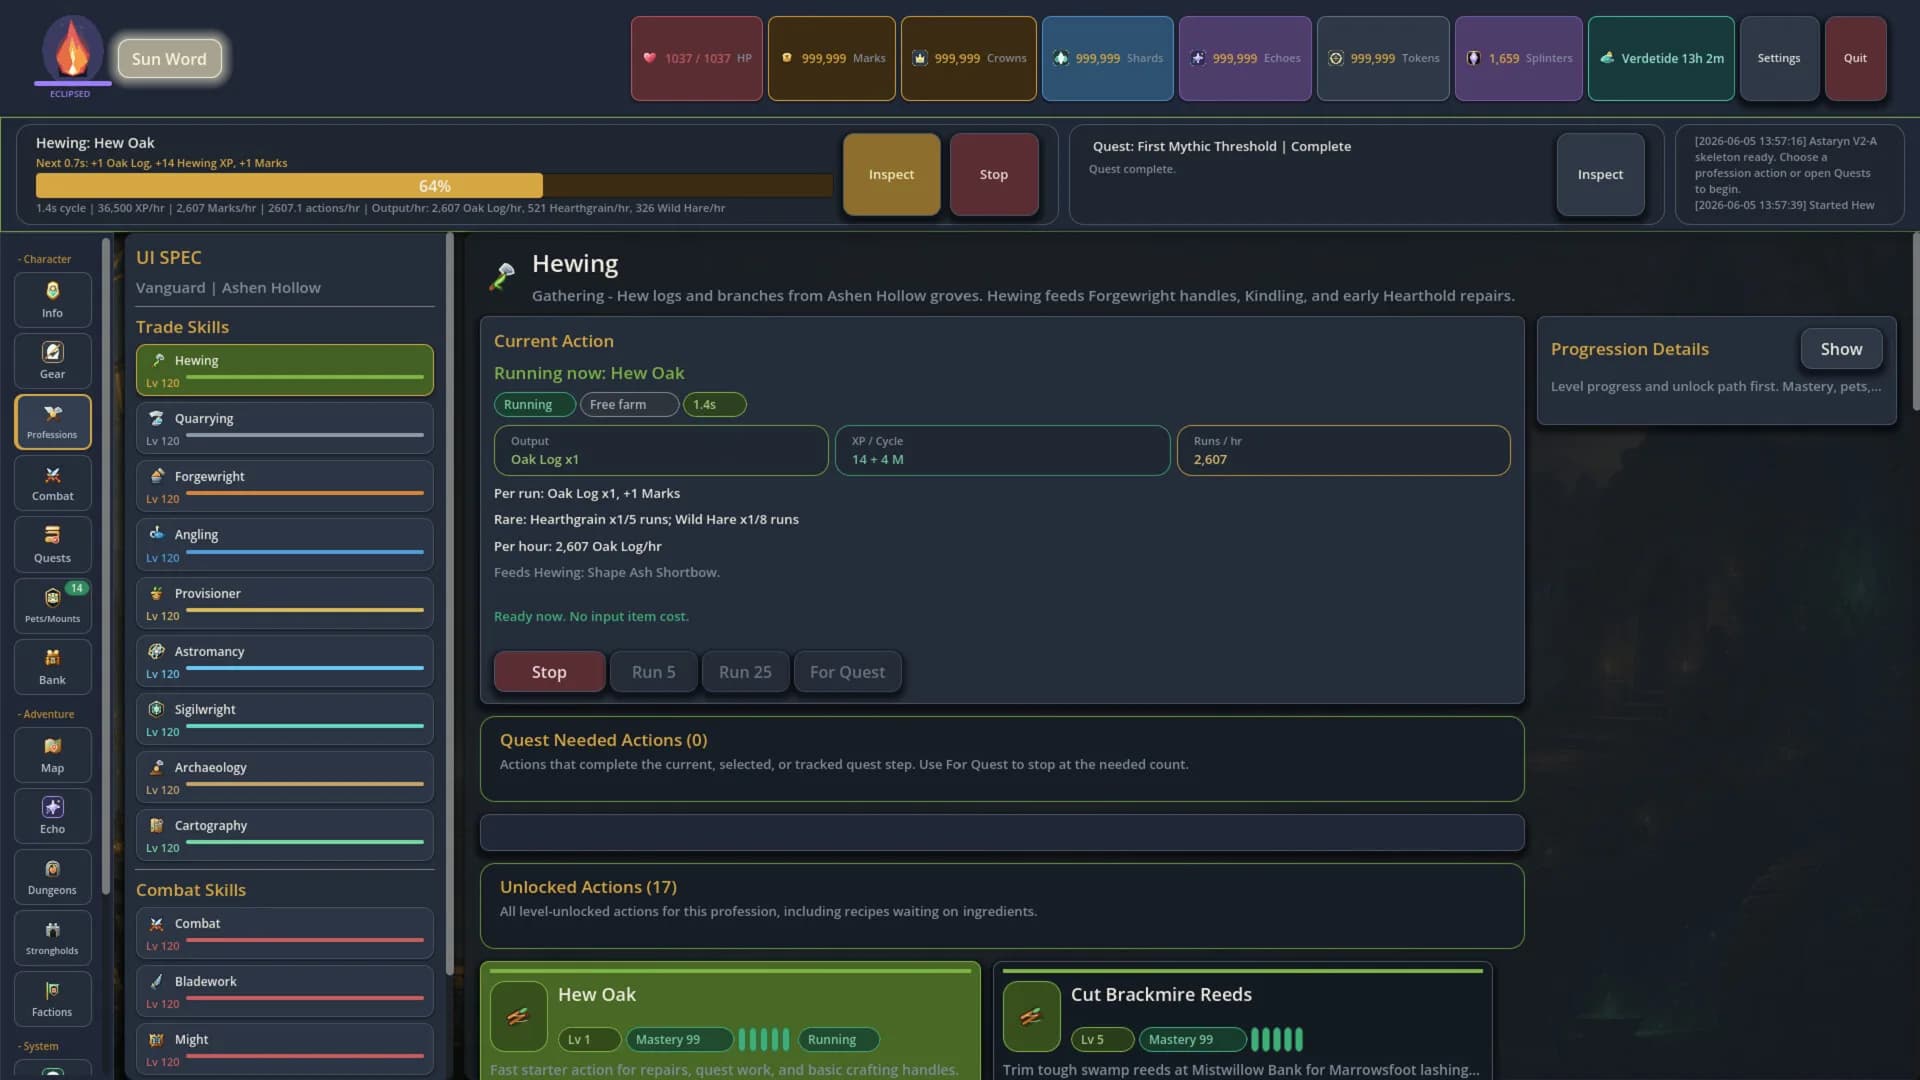Click the Shards currency tile
Screen dimensions: 1920x1080
click(1108, 58)
